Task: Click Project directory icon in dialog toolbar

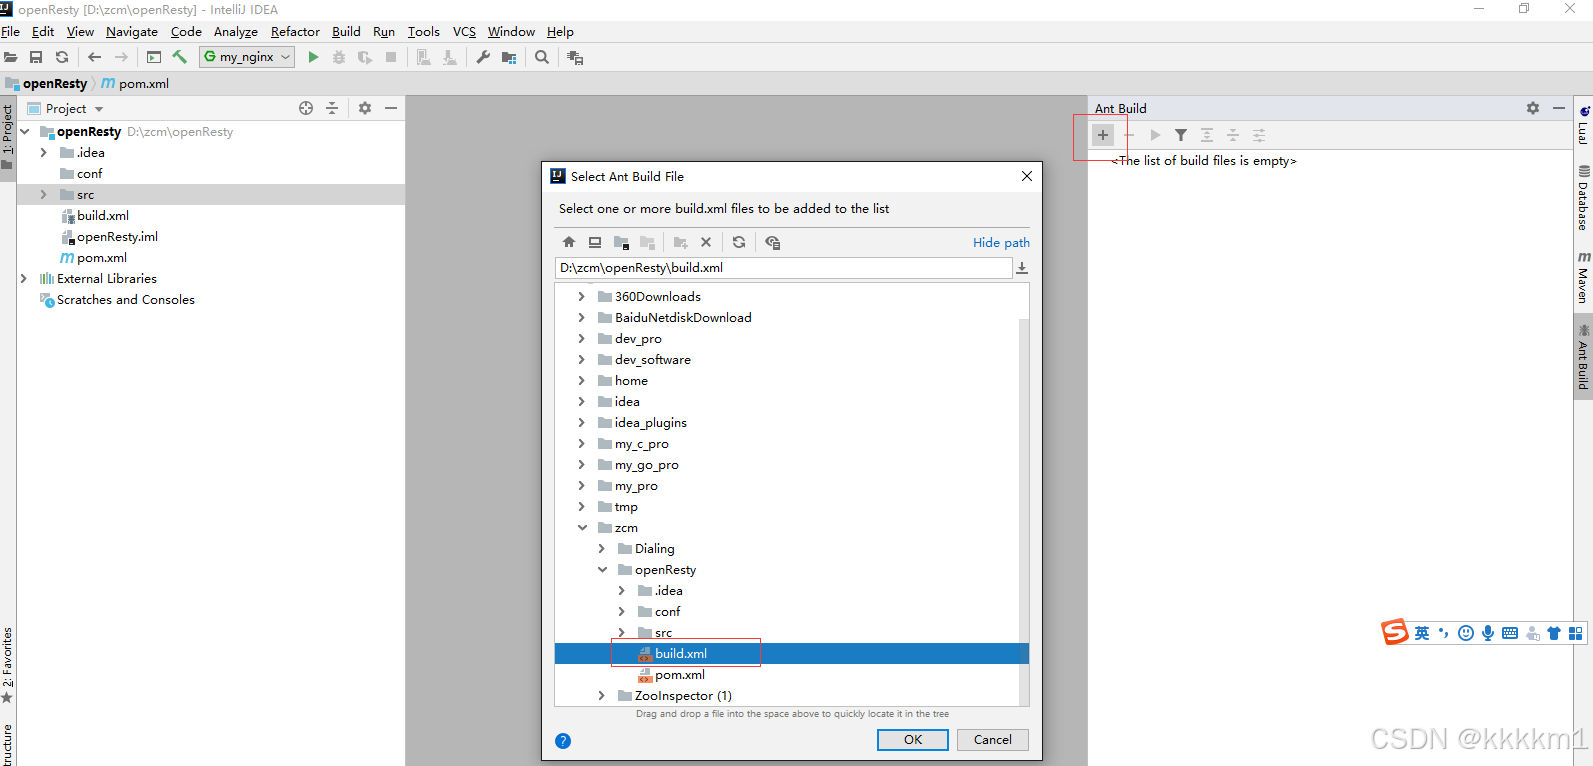Action: coord(621,242)
